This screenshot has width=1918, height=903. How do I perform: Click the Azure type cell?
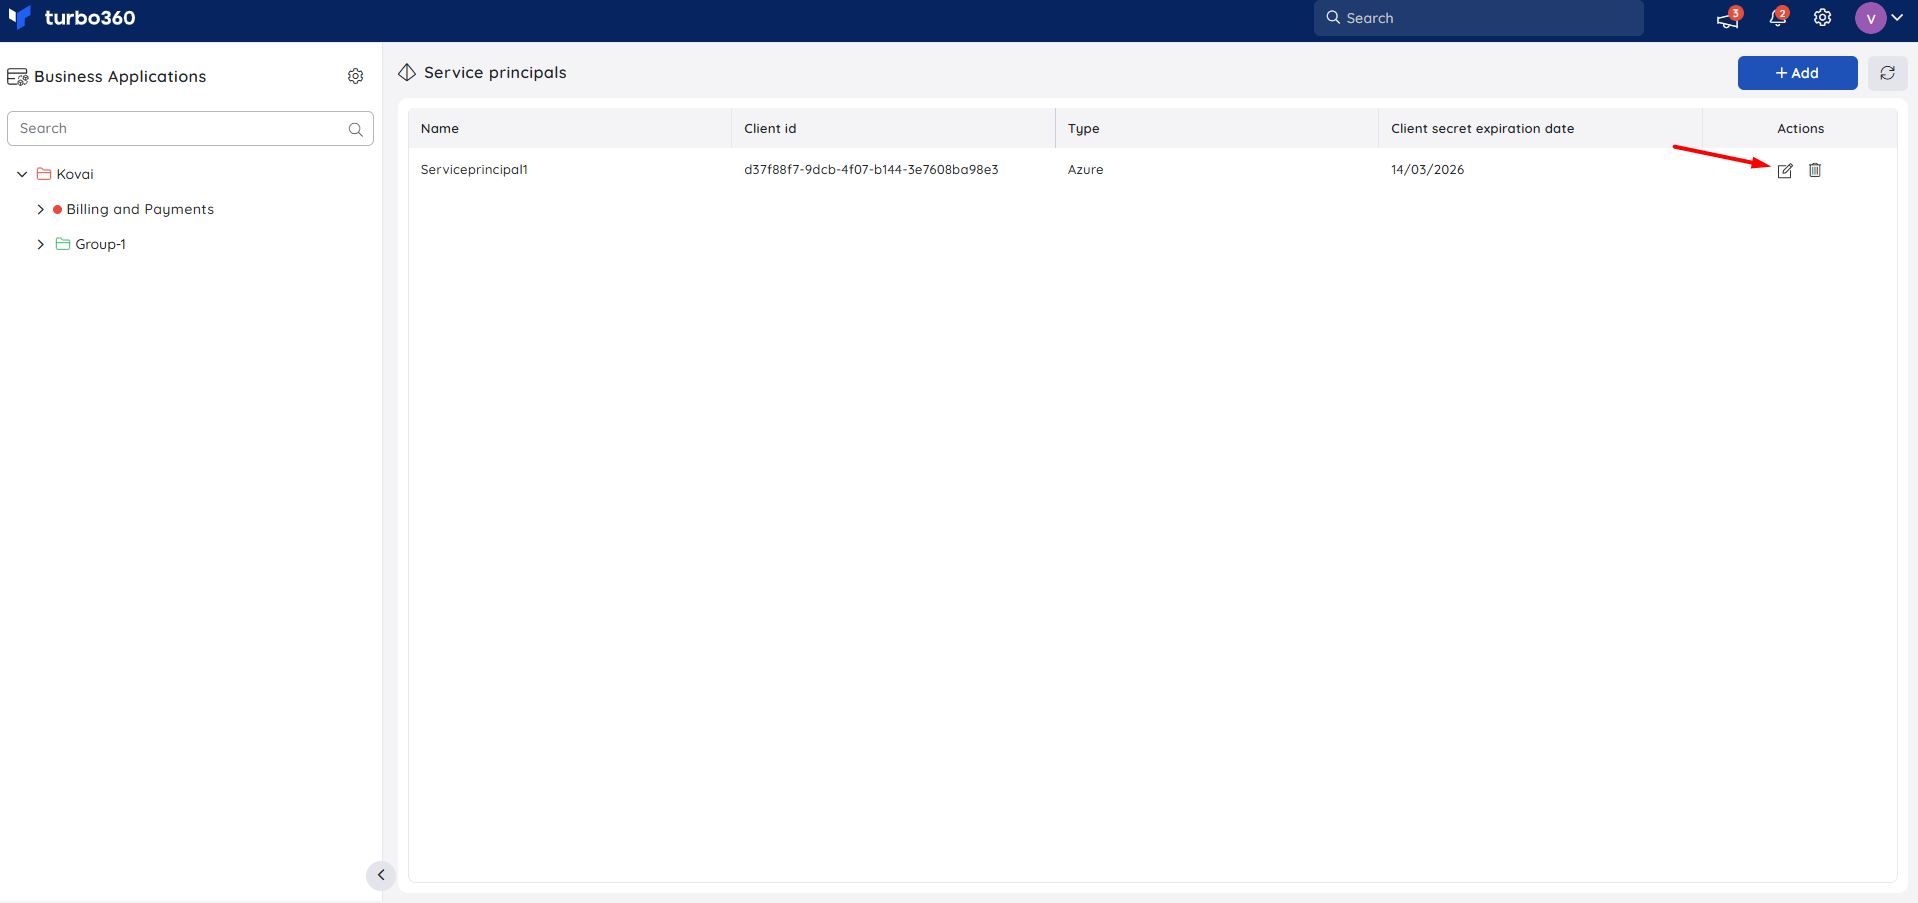[1085, 170]
